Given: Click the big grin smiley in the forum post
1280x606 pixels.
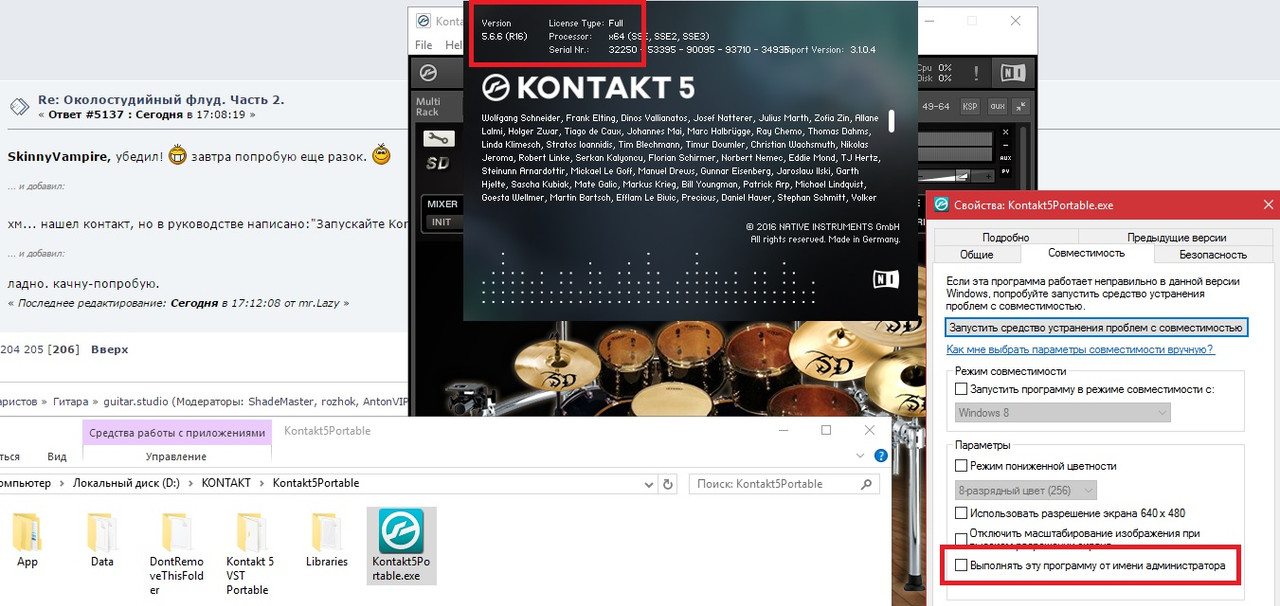Looking at the screenshot, I should coord(178,156).
